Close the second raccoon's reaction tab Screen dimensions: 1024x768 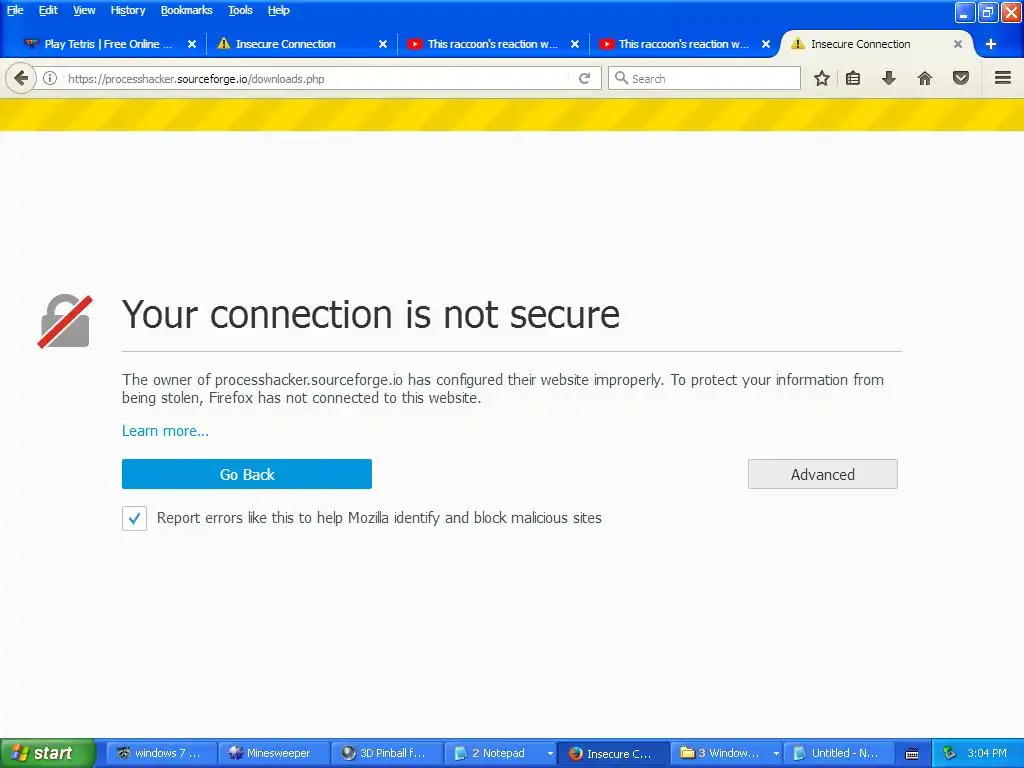click(766, 44)
